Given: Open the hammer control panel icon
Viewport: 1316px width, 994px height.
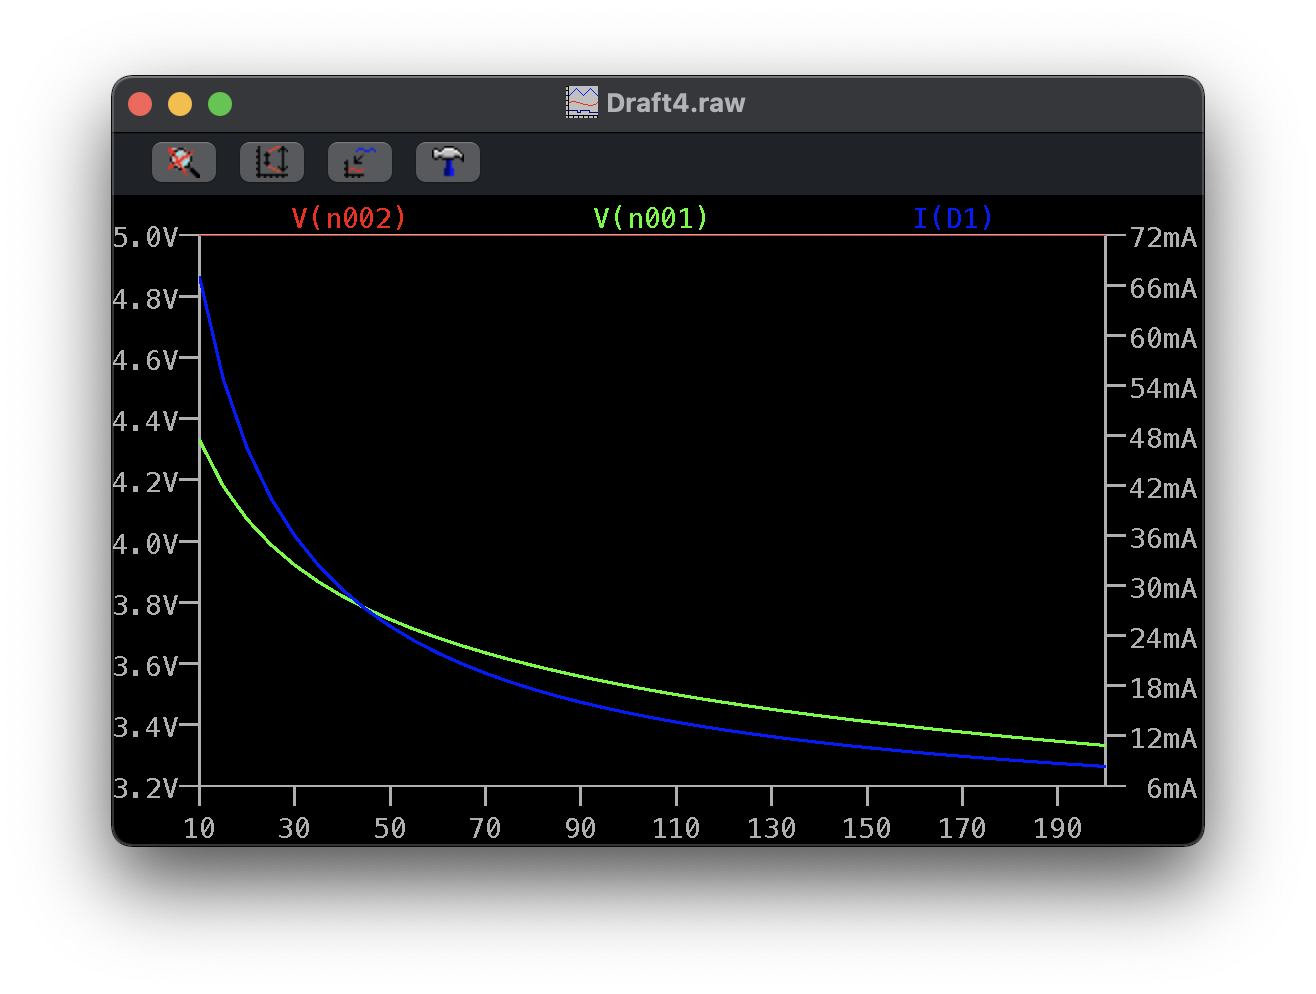Looking at the screenshot, I should (448, 162).
